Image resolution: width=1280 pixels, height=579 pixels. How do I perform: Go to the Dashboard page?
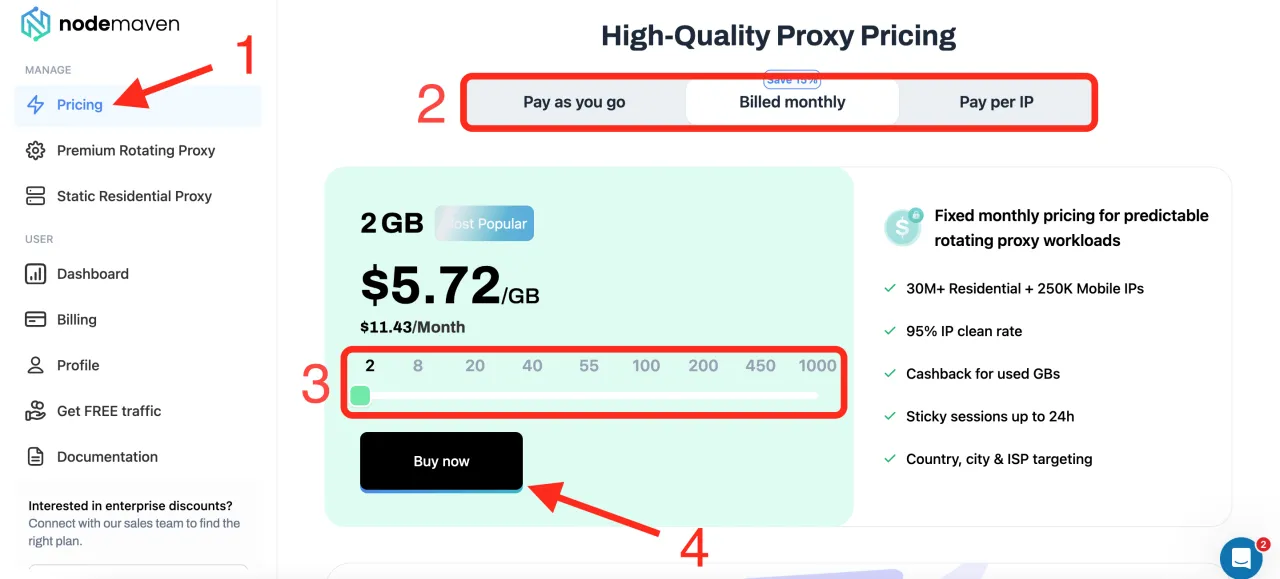pos(93,274)
